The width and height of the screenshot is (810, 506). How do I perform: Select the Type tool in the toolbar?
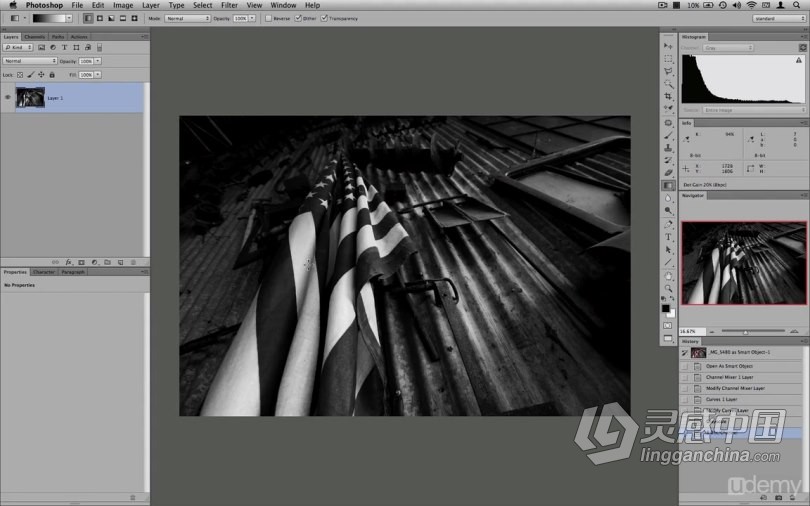pyautogui.click(x=668, y=236)
